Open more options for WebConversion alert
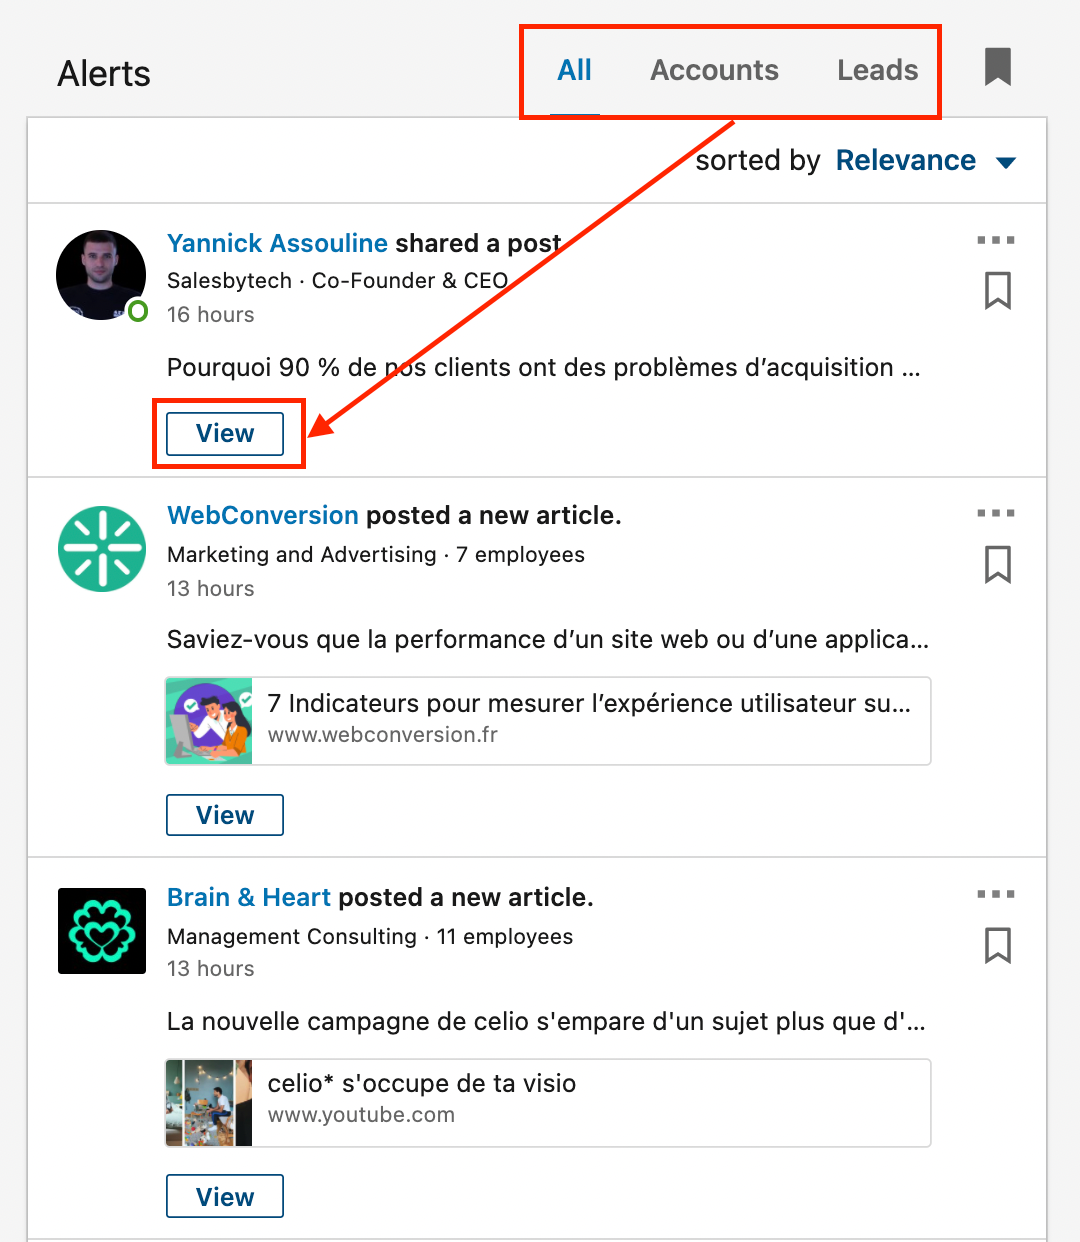The image size is (1080, 1242). [x=995, y=513]
